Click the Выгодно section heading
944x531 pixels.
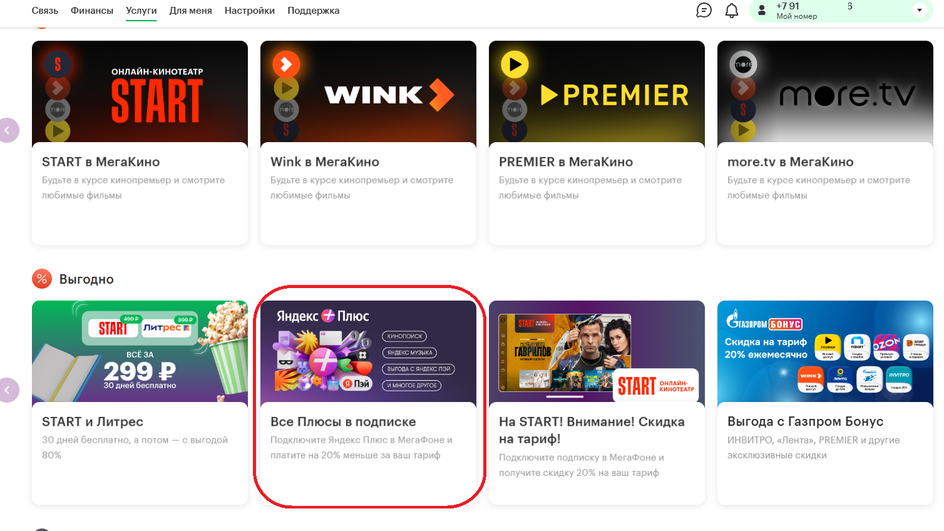click(x=86, y=279)
